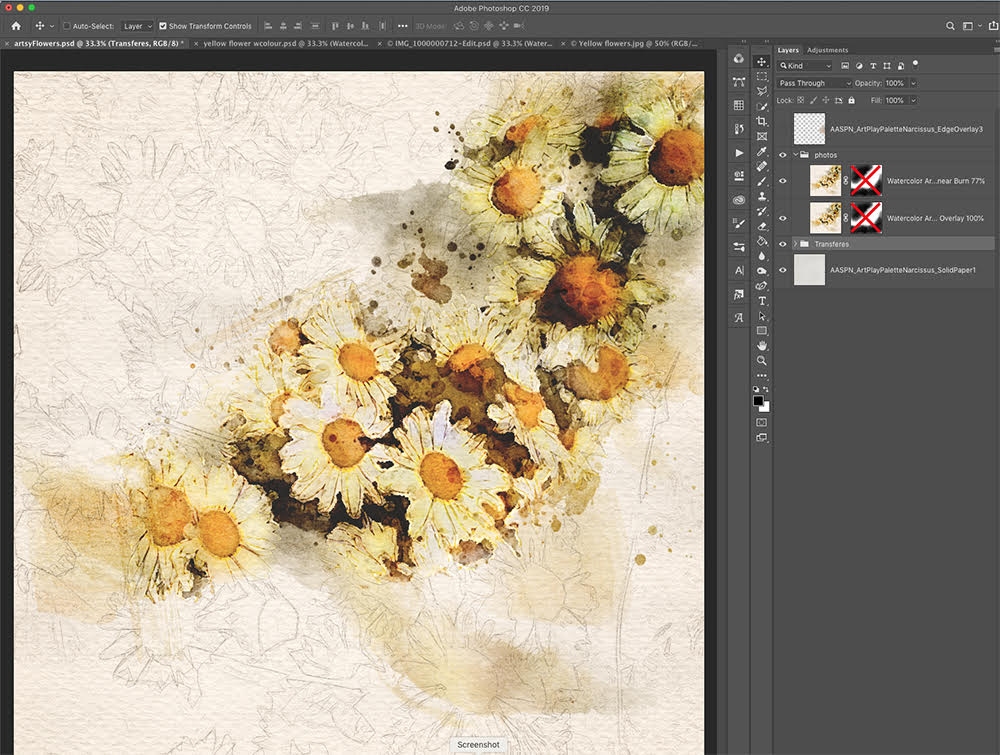Viewport: 1000px width, 755px height.
Task: Select the Eraser tool
Action: [761, 226]
